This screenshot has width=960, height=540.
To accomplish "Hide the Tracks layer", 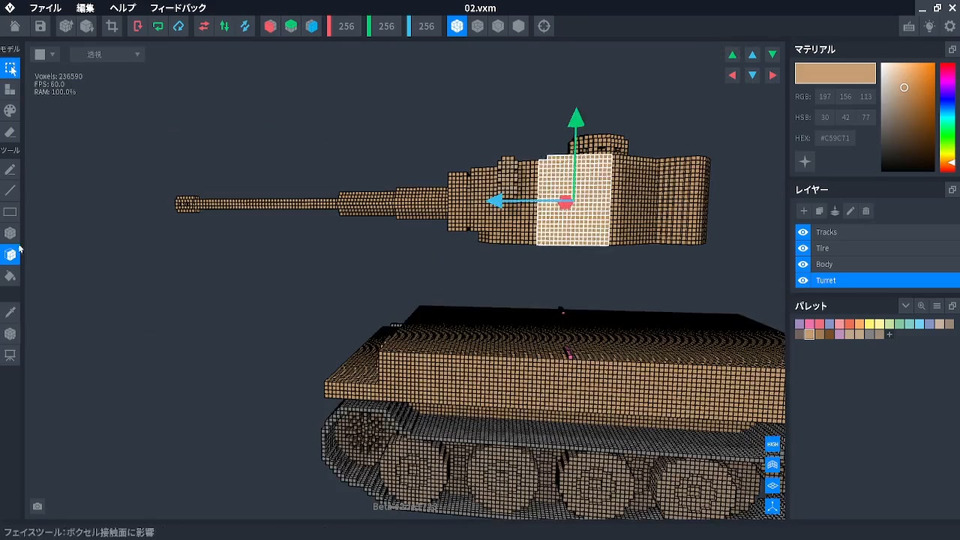I will (x=803, y=232).
